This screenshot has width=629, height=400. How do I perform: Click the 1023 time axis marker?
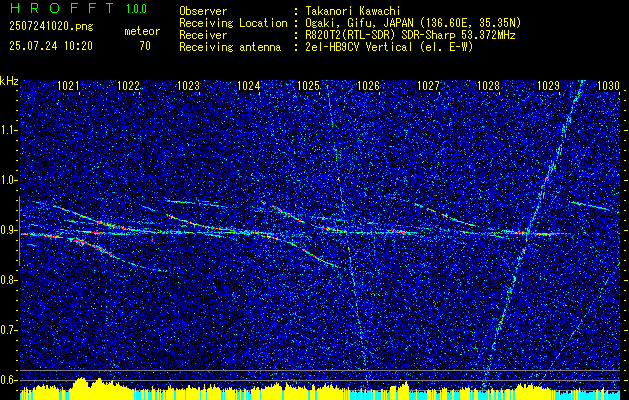[189, 85]
